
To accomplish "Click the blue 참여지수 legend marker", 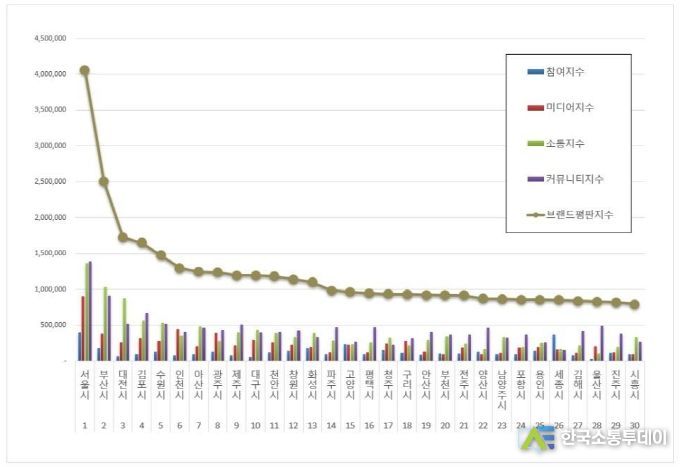I will 535,72.
